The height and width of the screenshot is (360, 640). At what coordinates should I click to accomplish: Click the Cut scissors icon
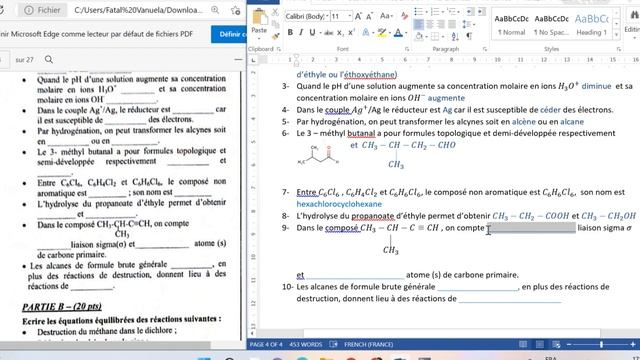point(275,13)
